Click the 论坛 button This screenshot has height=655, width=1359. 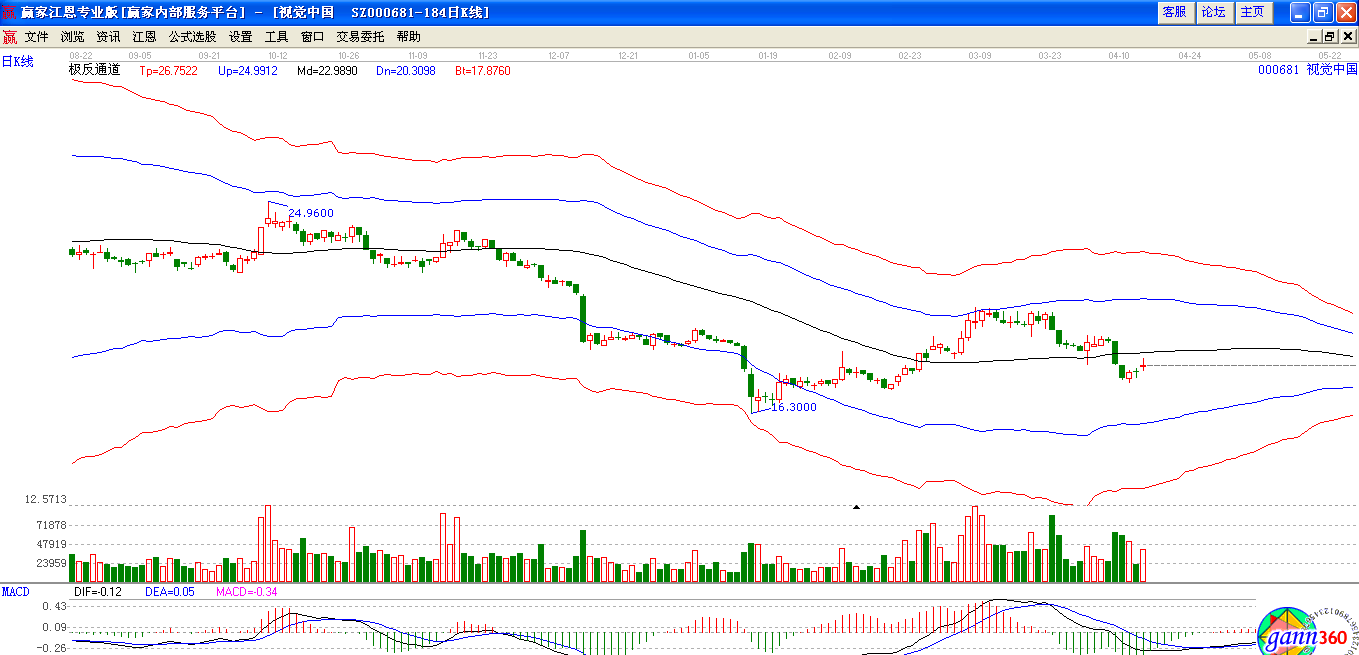[1213, 12]
